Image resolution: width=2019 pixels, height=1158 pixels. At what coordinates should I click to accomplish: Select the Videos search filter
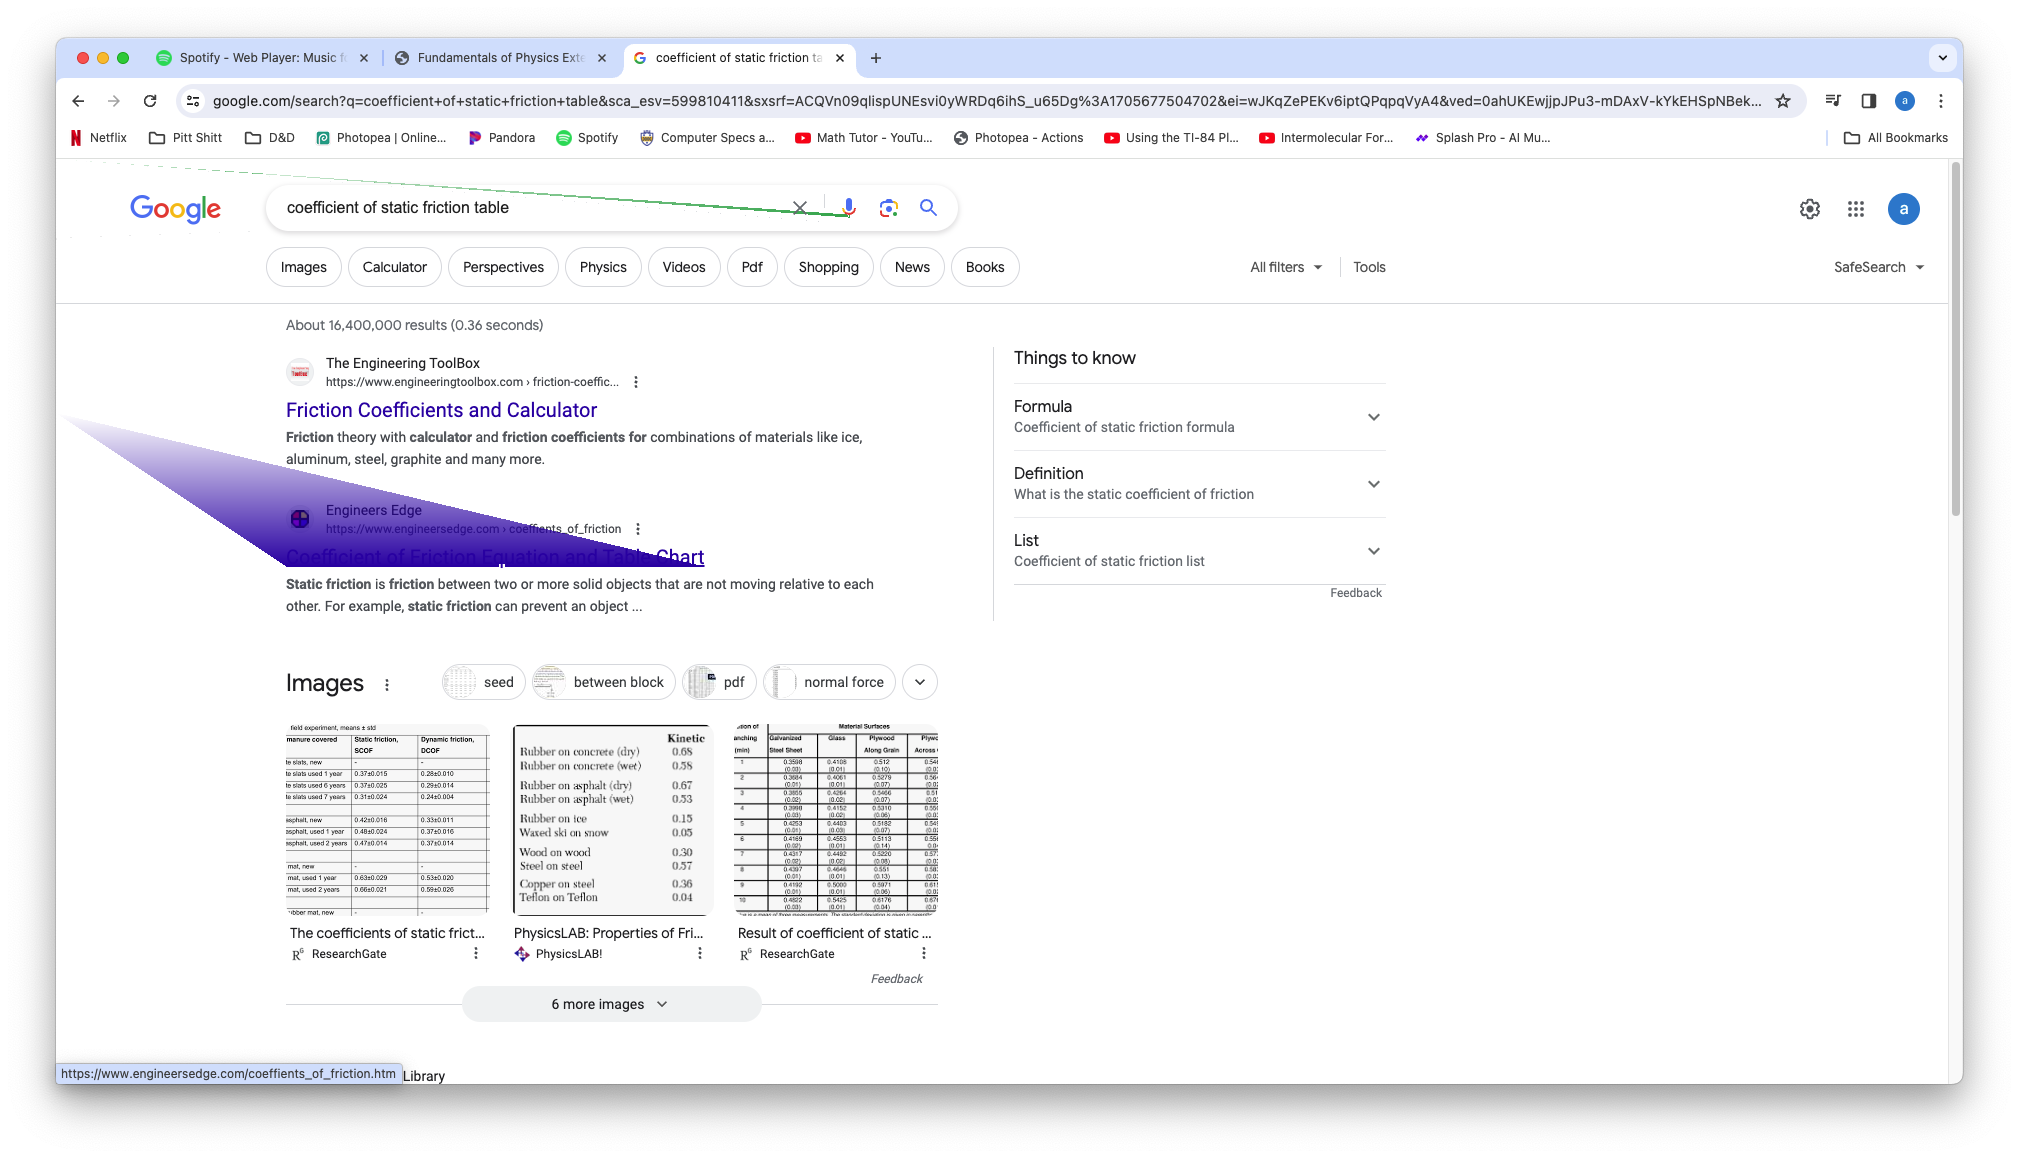click(684, 267)
